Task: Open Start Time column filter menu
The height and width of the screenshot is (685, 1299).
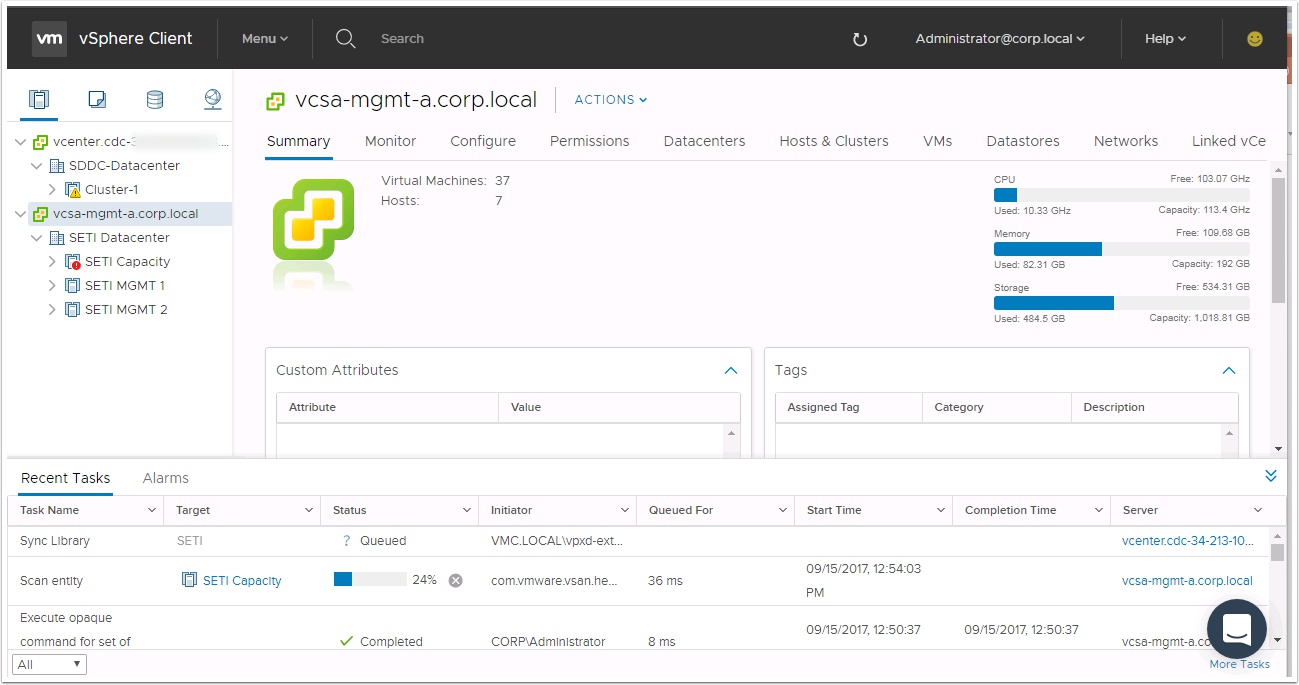Action: point(941,510)
